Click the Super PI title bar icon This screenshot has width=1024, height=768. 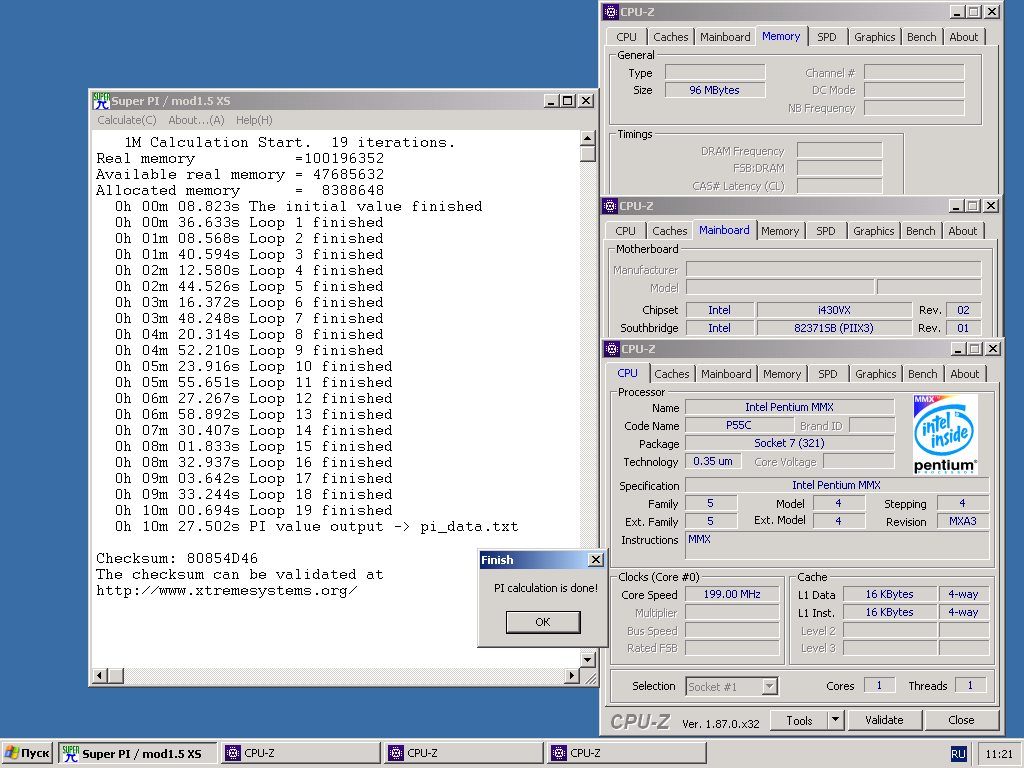(x=101, y=101)
